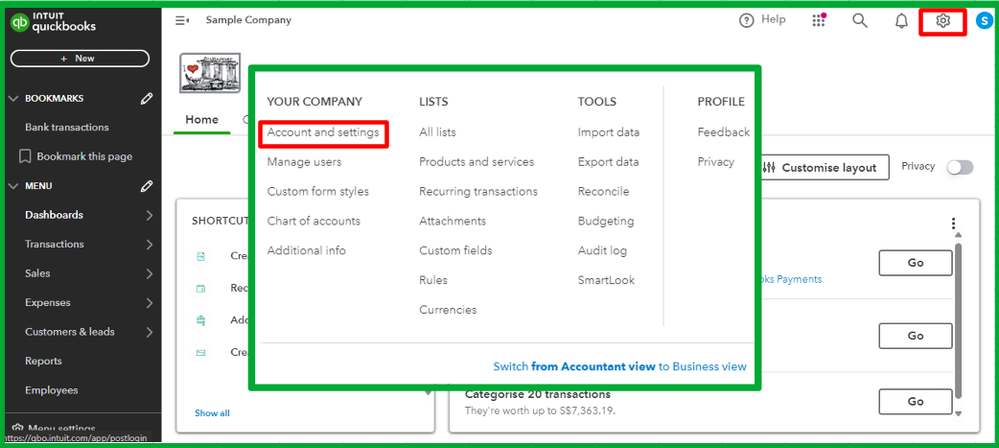Open Chart of accounts

[x=313, y=221]
